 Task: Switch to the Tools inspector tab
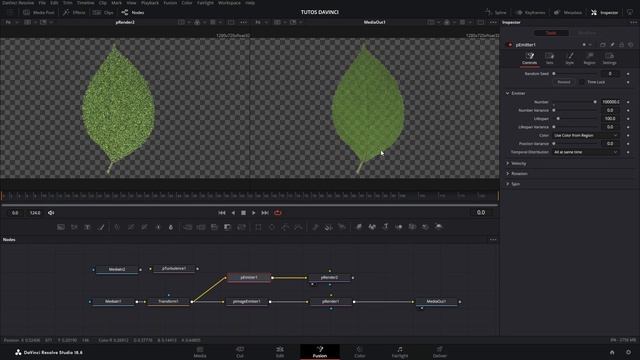[551, 33]
